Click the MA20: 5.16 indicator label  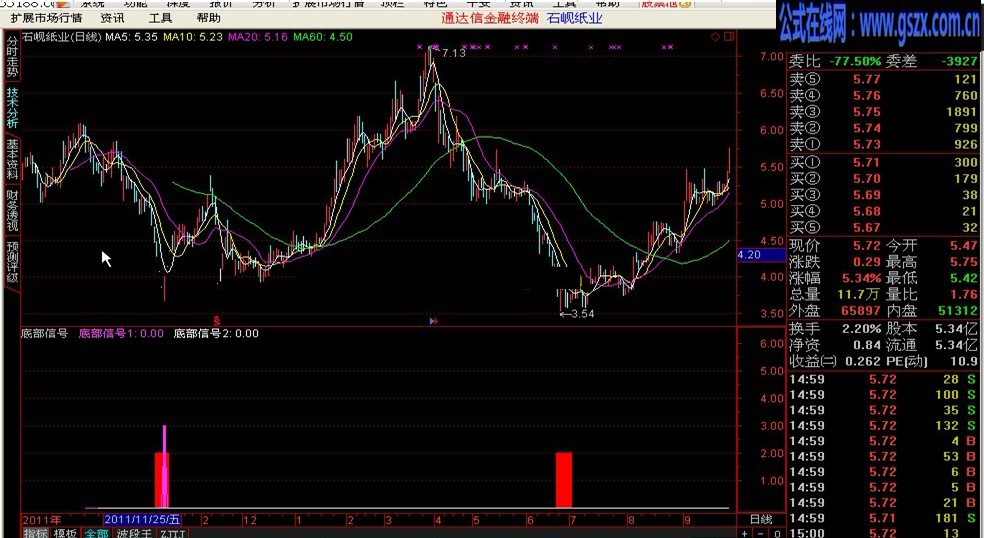click(258, 37)
